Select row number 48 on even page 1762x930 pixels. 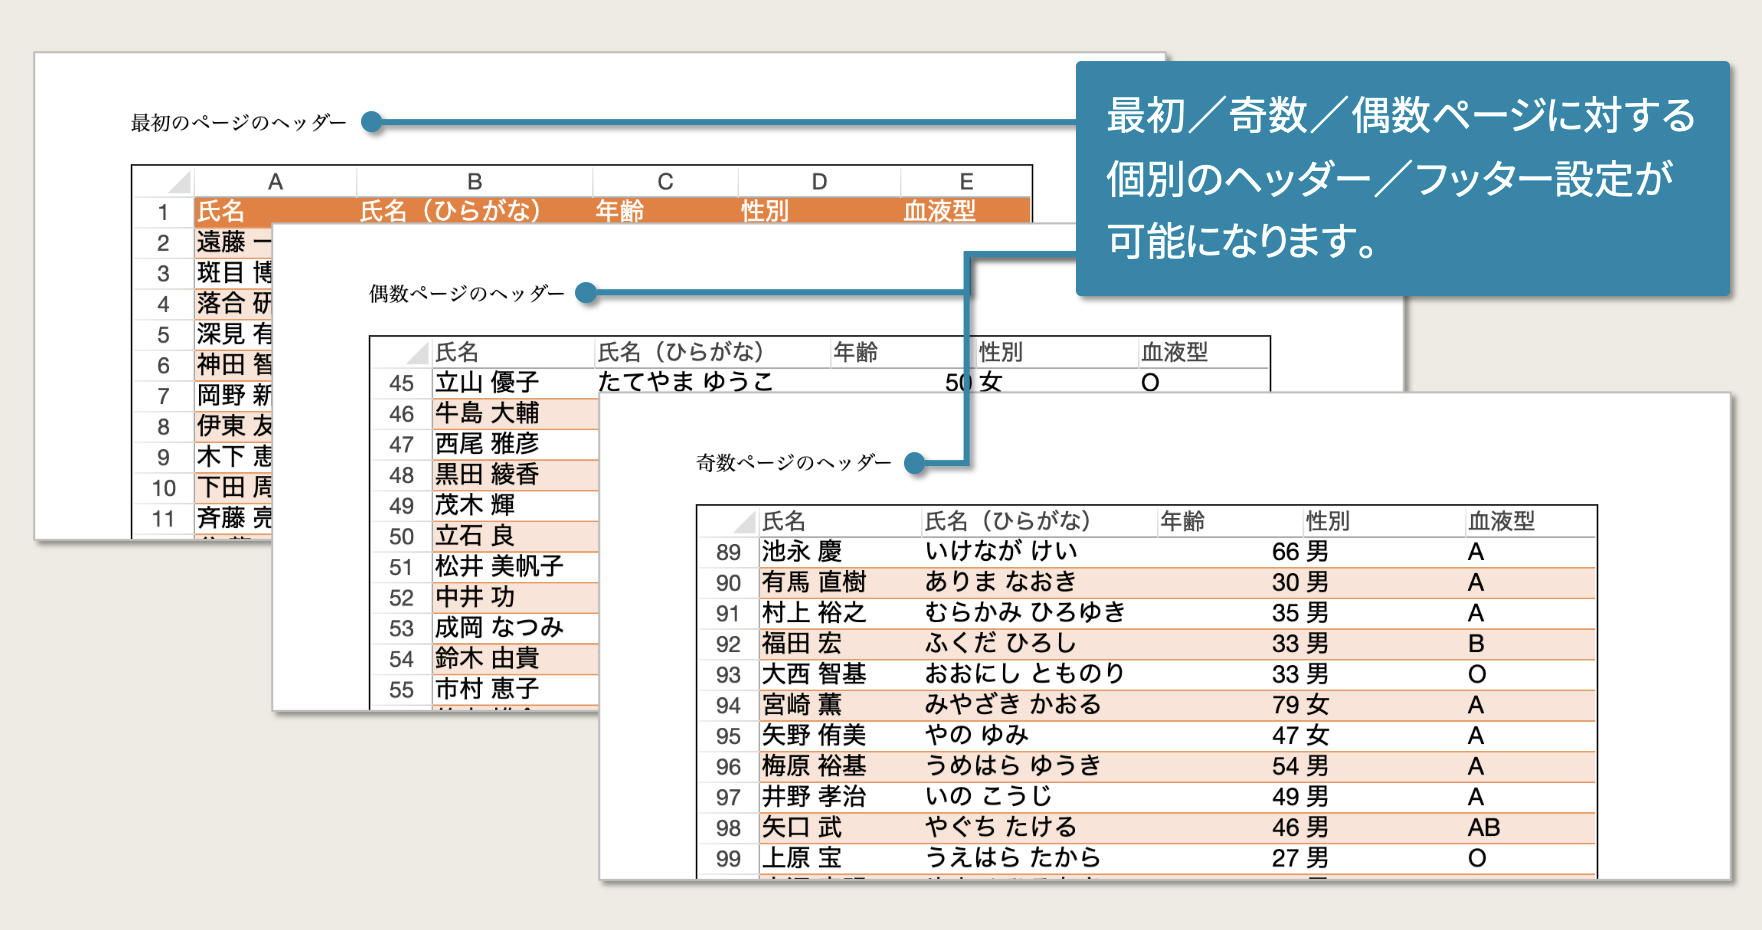pyautogui.click(x=401, y=475)
